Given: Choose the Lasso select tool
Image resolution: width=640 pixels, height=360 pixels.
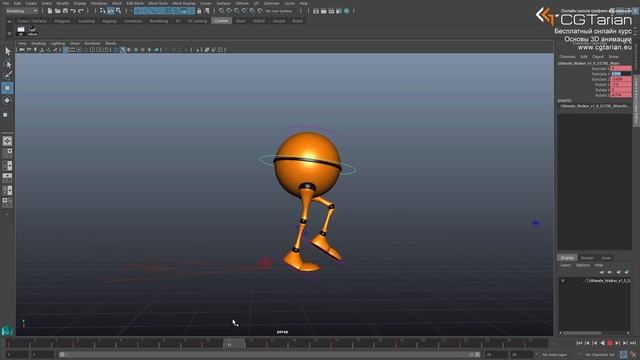Looking at the screenshot, I should [x=7, y=64].
